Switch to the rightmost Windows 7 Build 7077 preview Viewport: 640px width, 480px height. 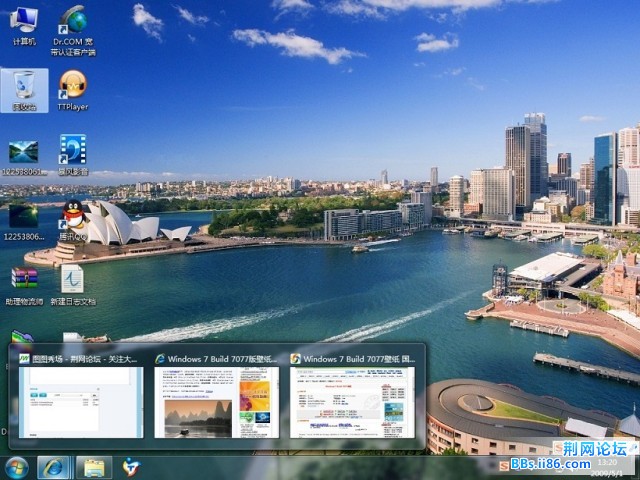pyautogui.click(x=351, y=402)
